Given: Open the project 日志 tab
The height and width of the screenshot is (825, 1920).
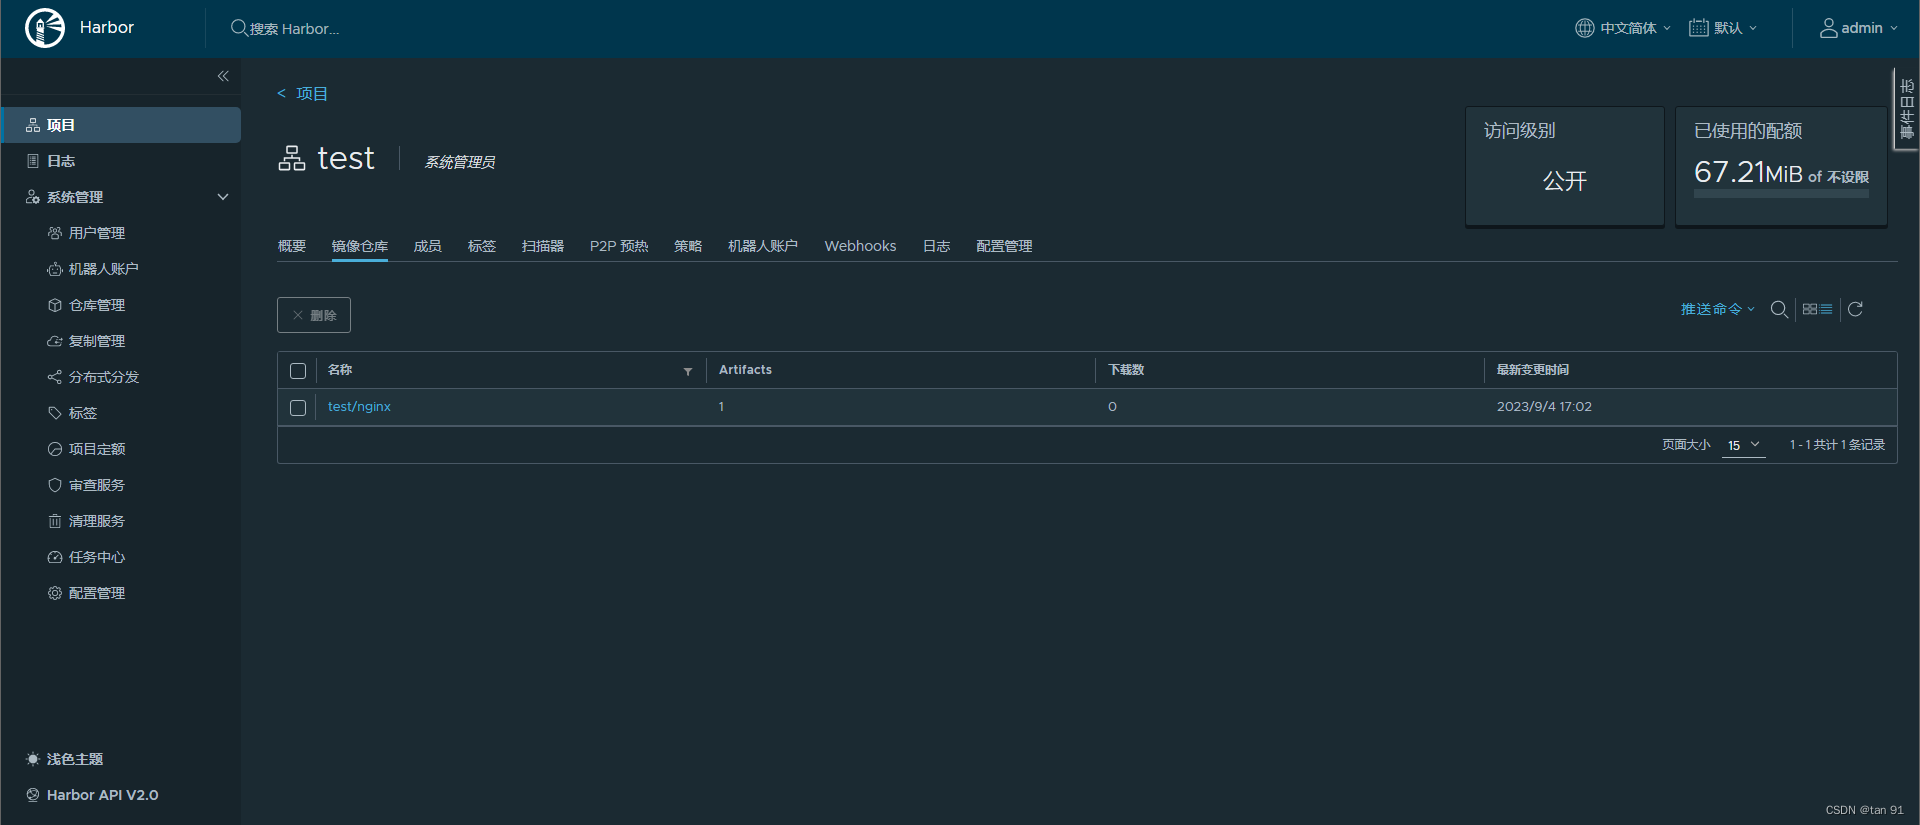Looking at the screenshot, I should [x=936, y=246].
